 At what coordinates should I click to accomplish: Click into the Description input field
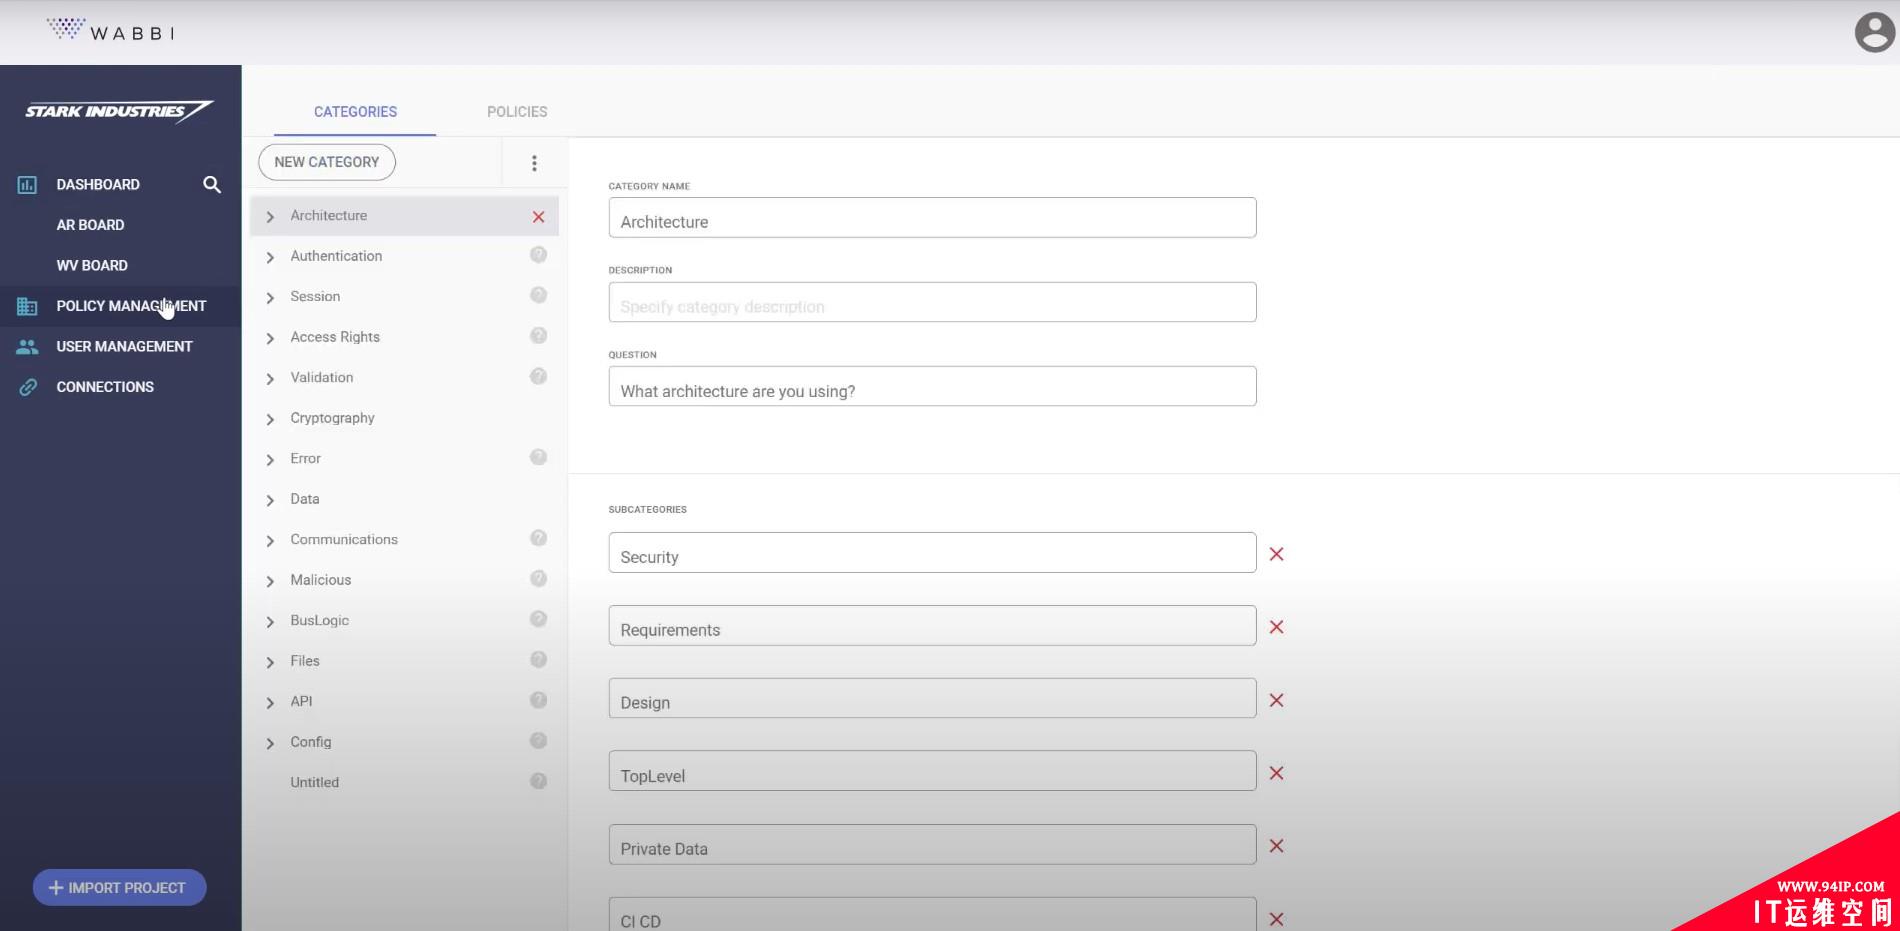coord(931,303)
